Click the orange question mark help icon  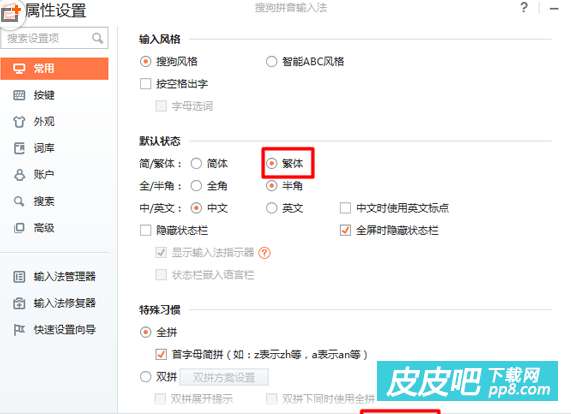pos(264,253)
